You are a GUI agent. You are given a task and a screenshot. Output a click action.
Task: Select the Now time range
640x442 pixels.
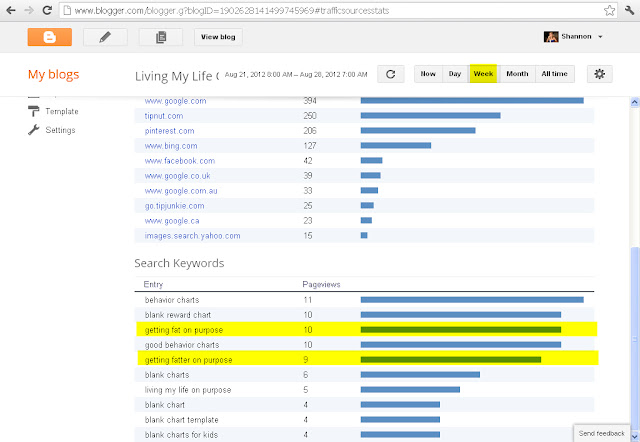(x=427, y=74)
